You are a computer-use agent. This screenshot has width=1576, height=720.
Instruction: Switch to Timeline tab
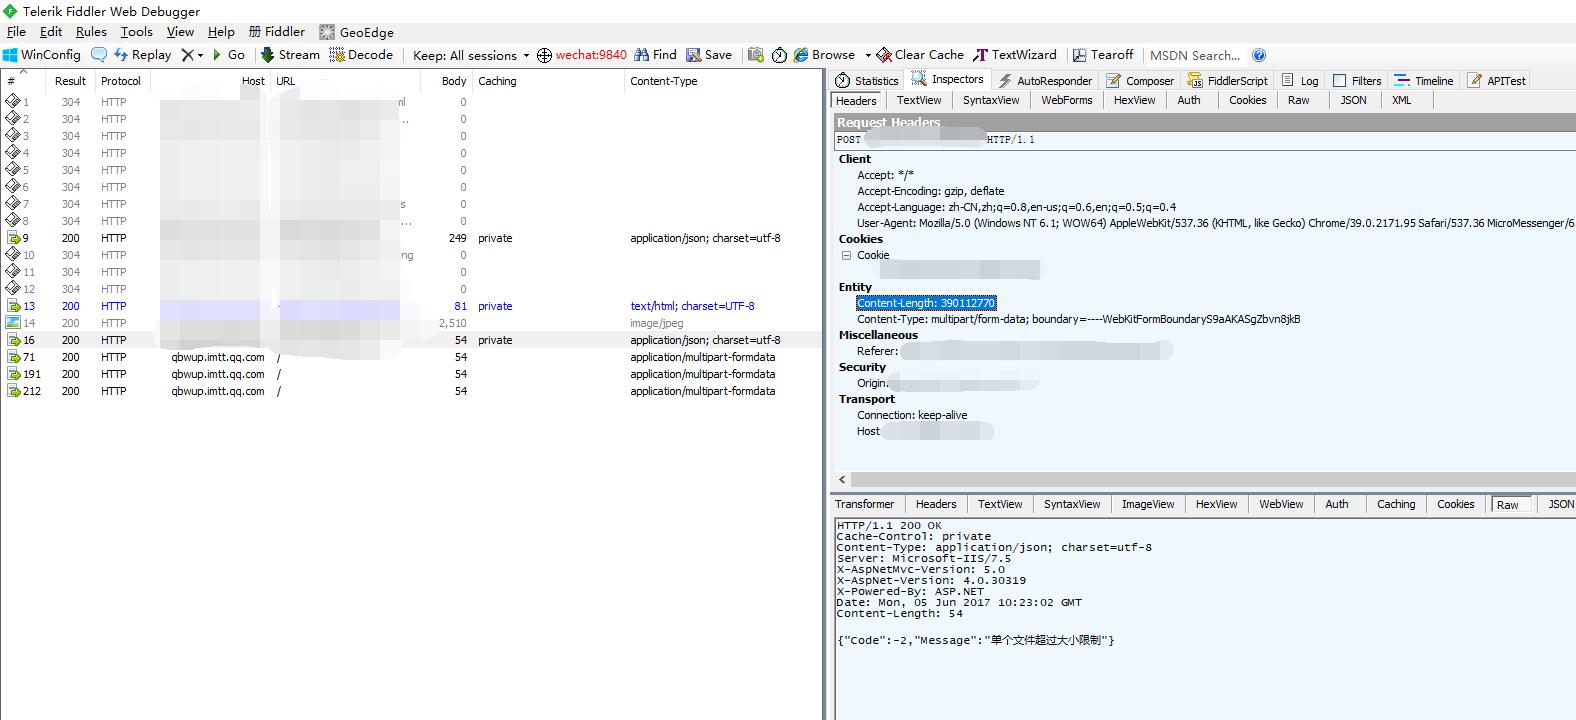coord(1423,81)
